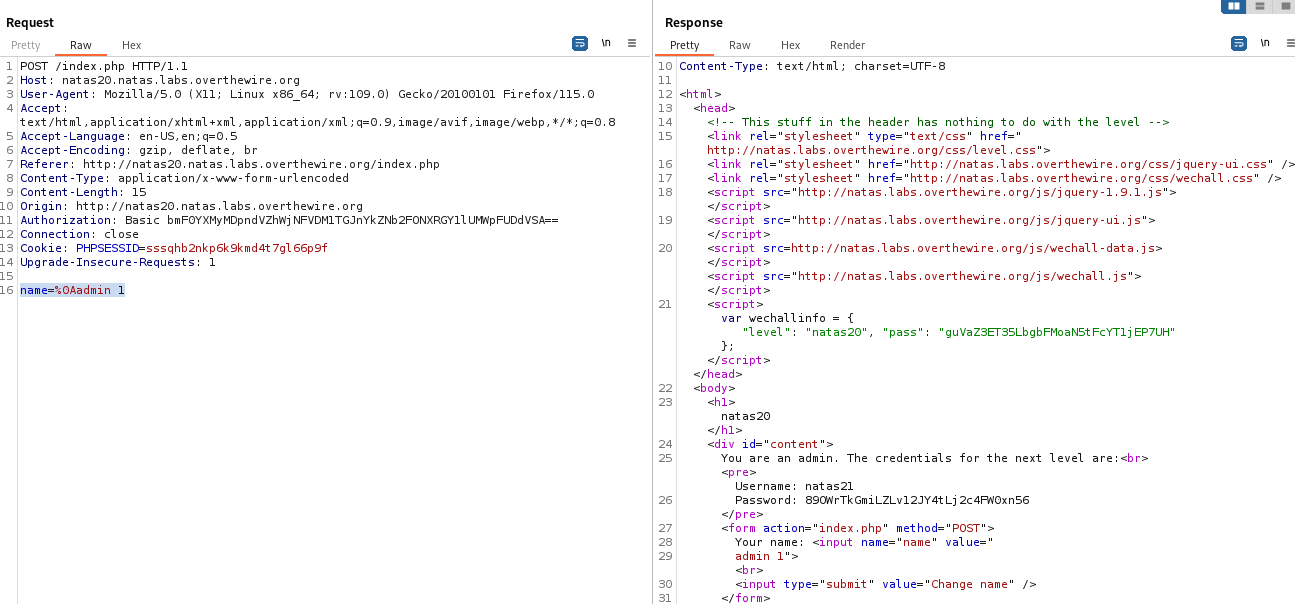Select side-by-side split layout view

click(1234, 6)
